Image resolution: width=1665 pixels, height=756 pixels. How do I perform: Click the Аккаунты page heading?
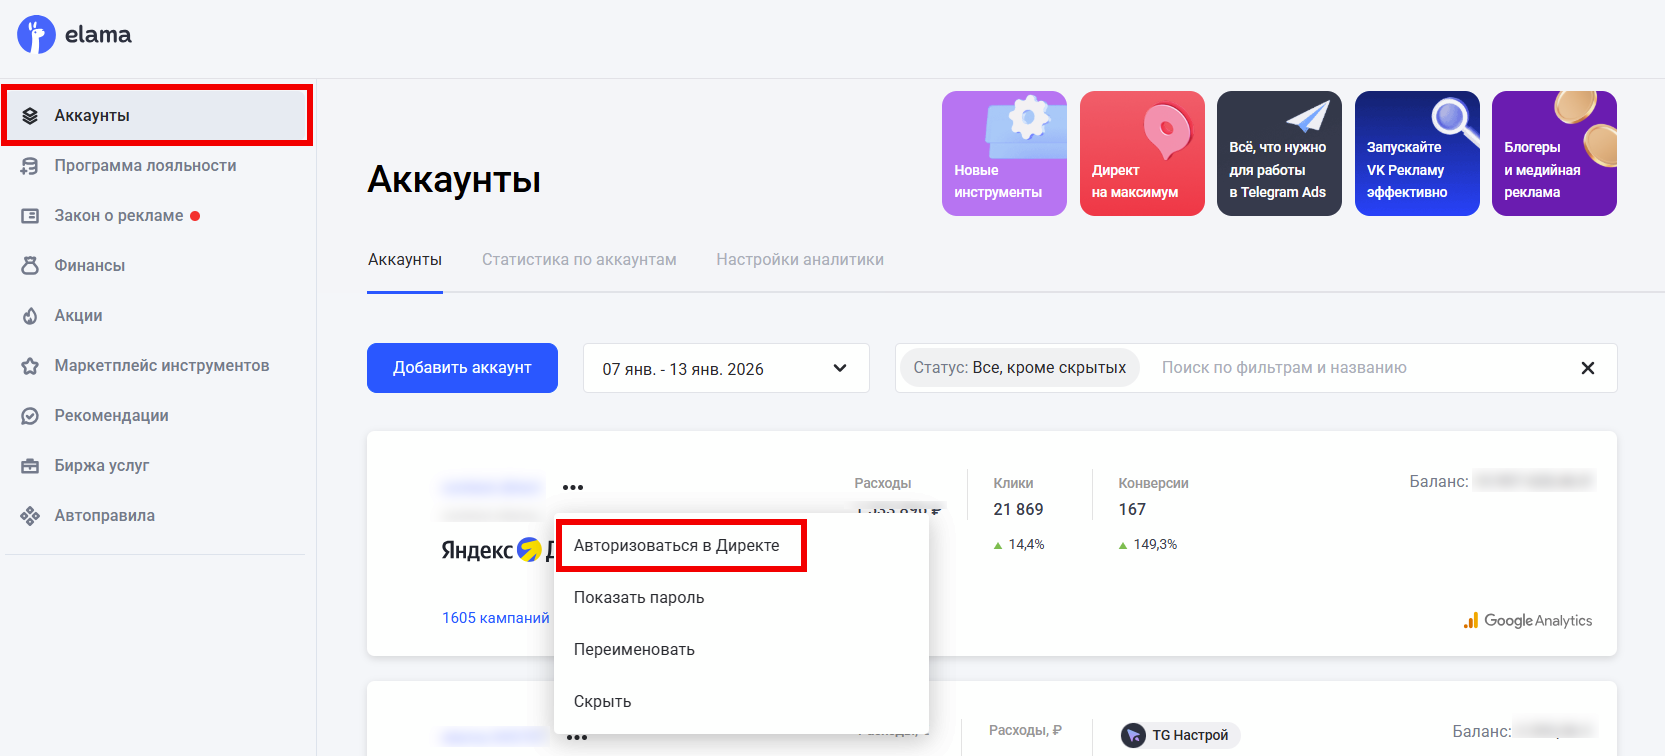(454, 180)
